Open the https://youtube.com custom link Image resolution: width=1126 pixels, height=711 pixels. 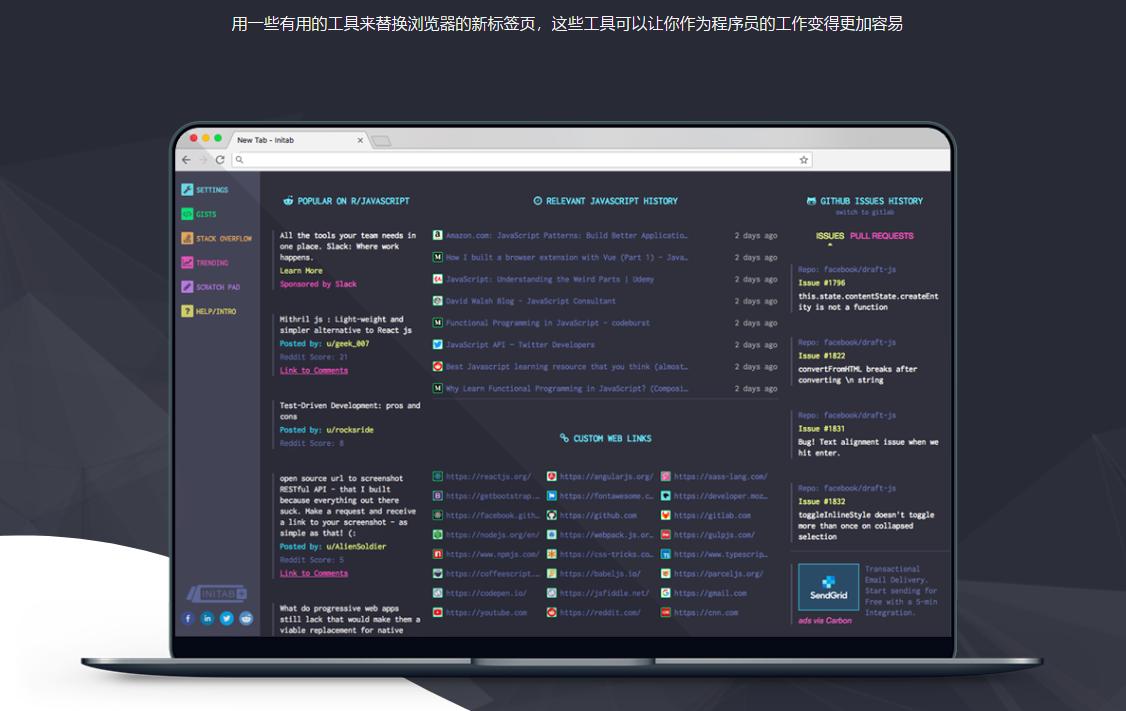[x=486, y=613]
